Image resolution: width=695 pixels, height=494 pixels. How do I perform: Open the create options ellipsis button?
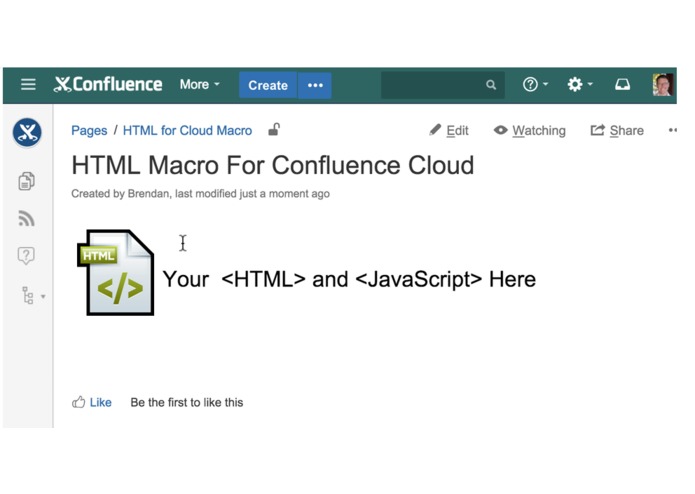(315, 85)
